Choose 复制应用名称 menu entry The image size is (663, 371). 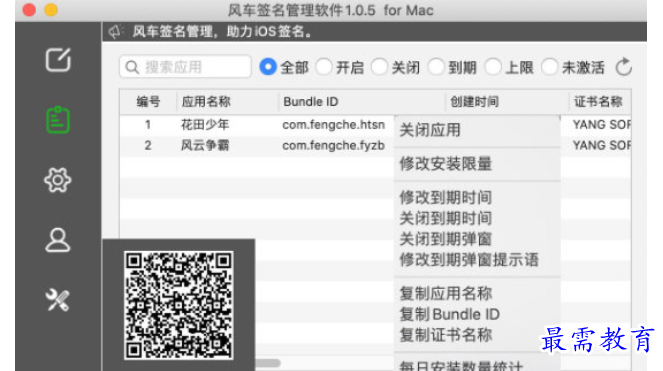(x=446, y=293)
